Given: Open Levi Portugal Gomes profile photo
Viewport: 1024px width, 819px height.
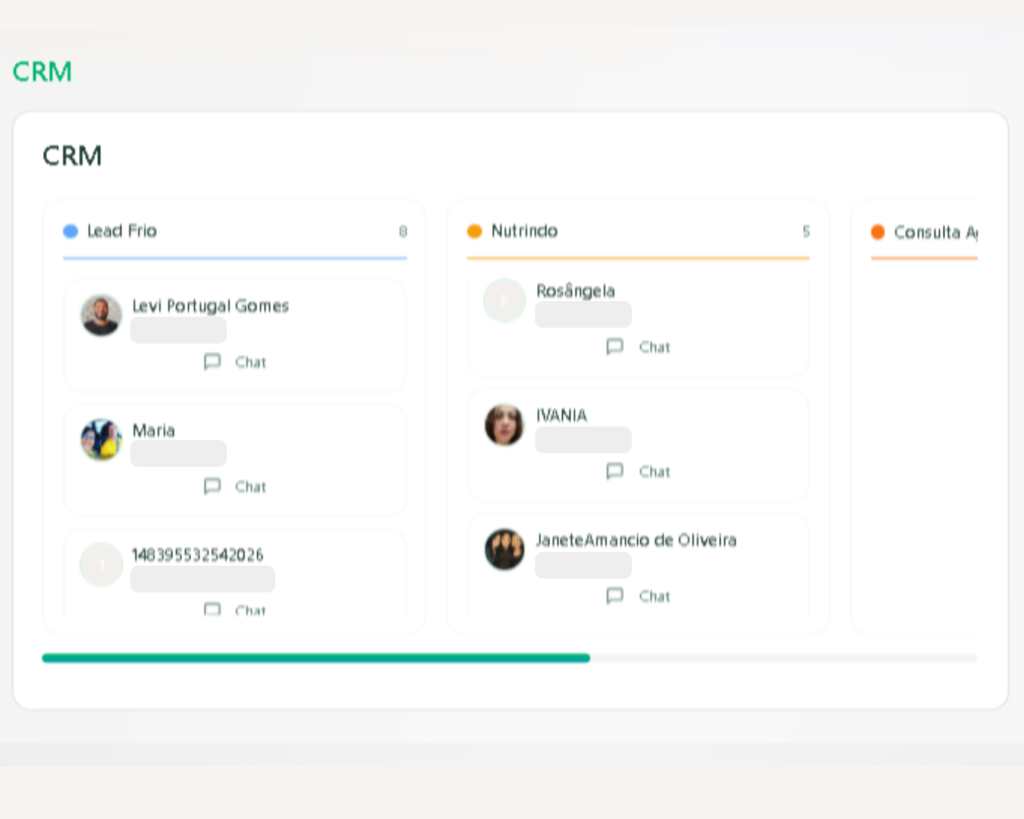Looking at the screenshot, I should tap(101, 315).
